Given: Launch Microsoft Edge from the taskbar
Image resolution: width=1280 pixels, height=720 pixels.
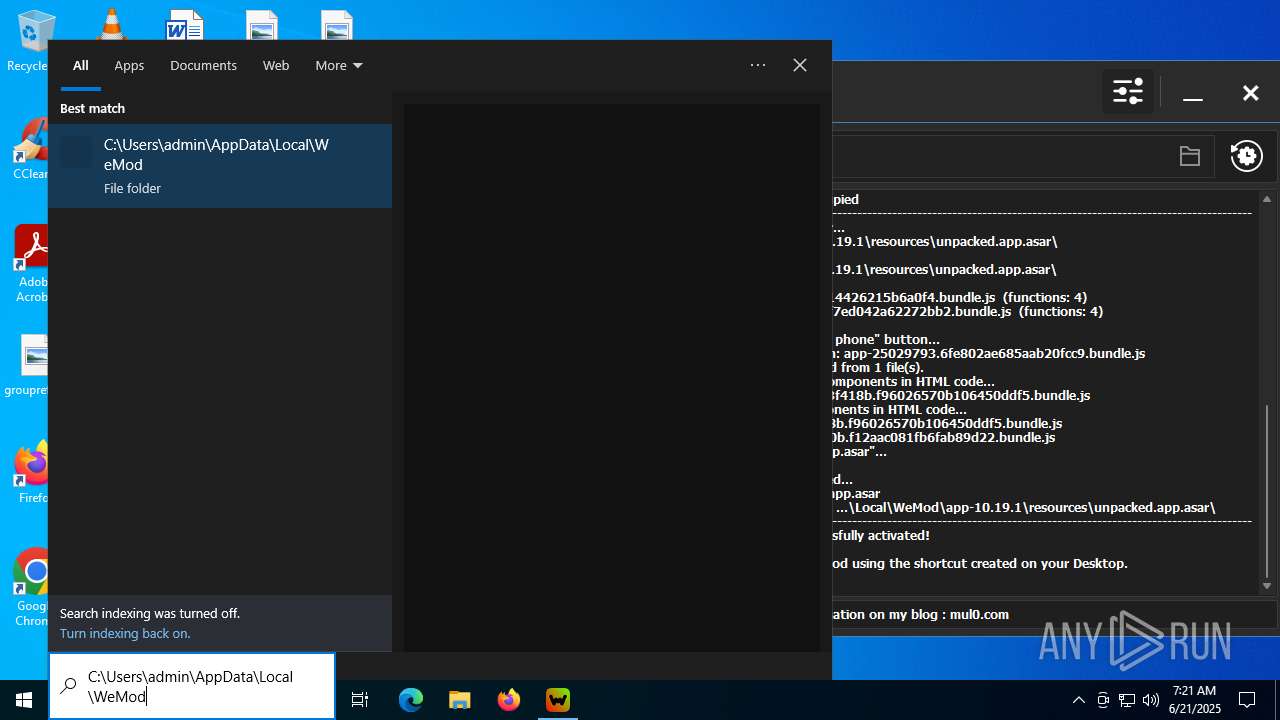Looking at the screenshot, I should 411,700.
